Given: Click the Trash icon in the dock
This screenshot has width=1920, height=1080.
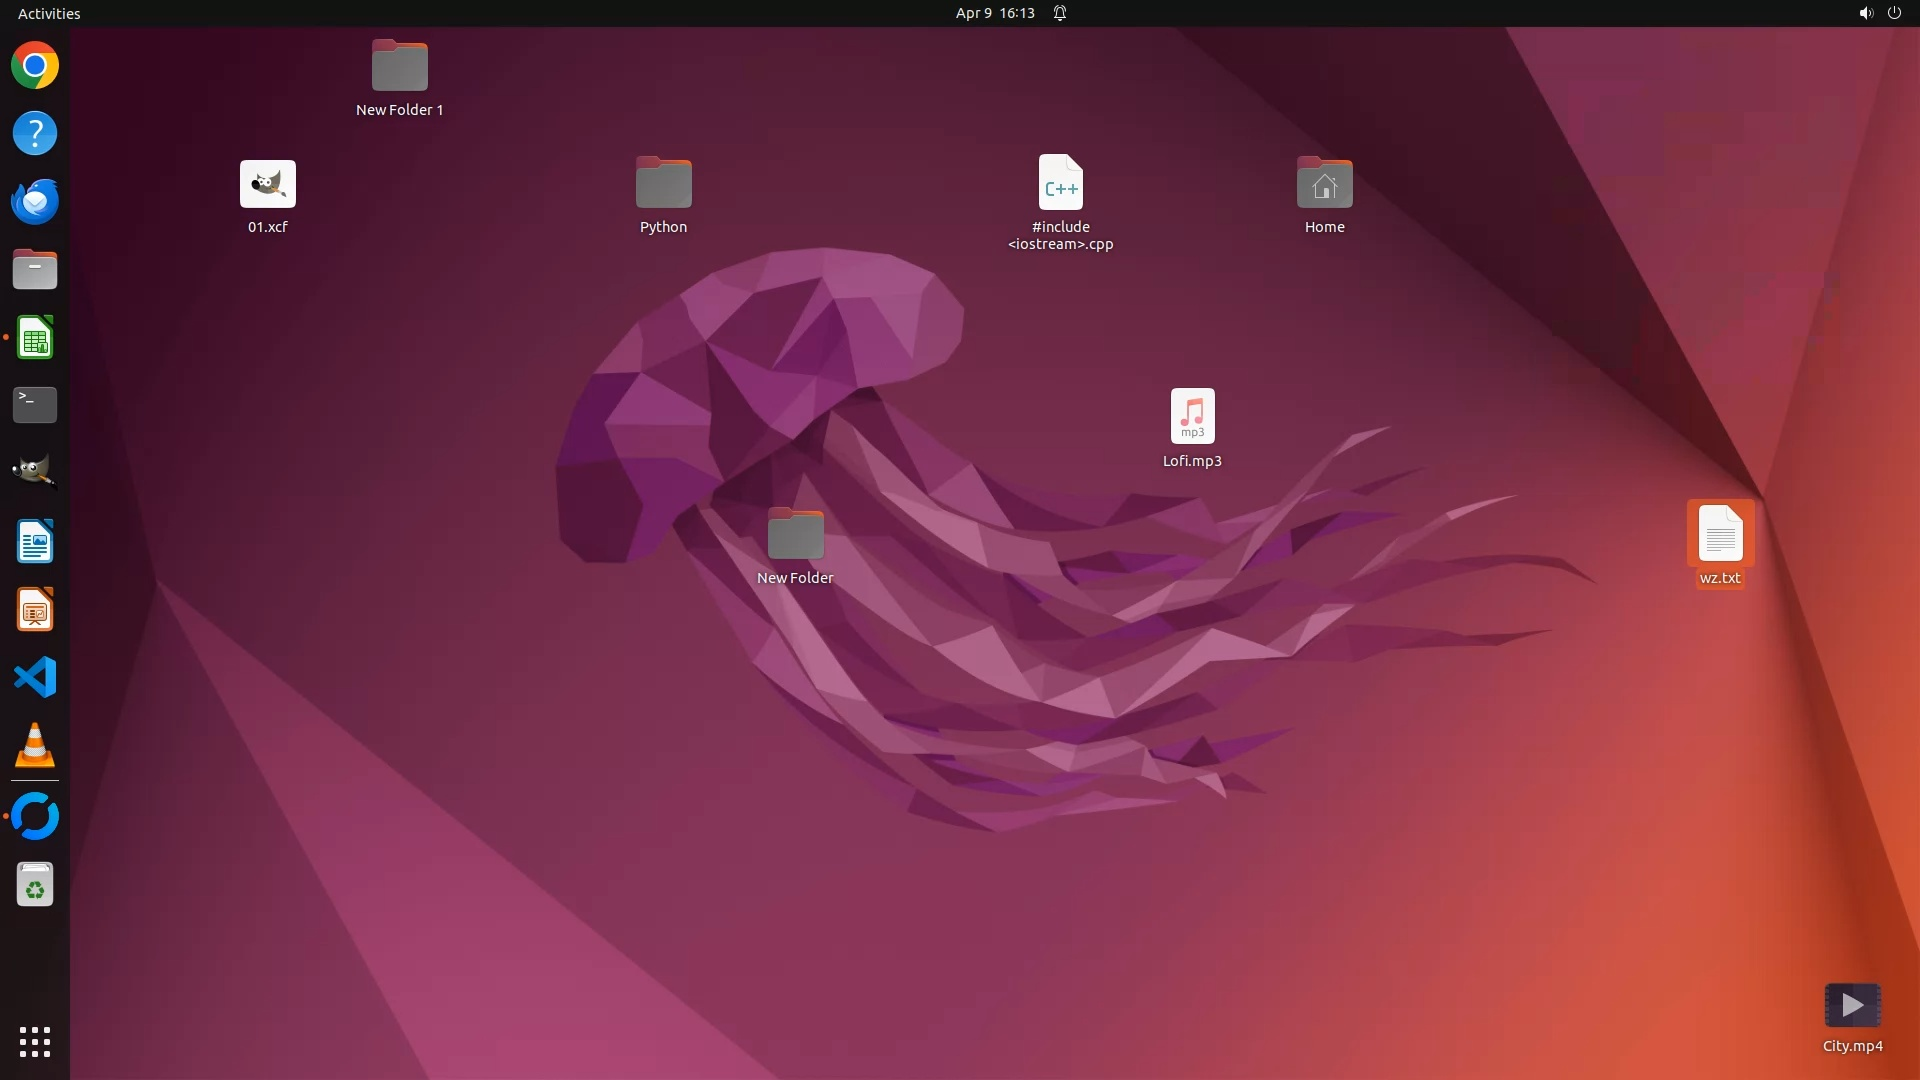Looking at the screenshot, I should [x=35, y=885].
